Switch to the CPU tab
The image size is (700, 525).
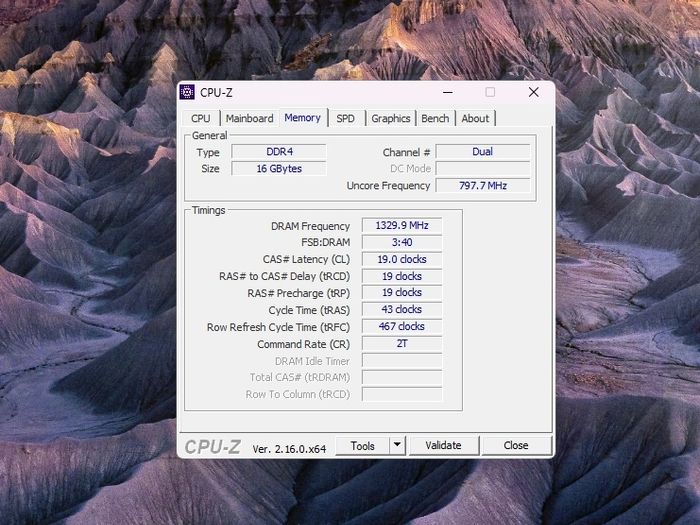click(x=200, y=118)
